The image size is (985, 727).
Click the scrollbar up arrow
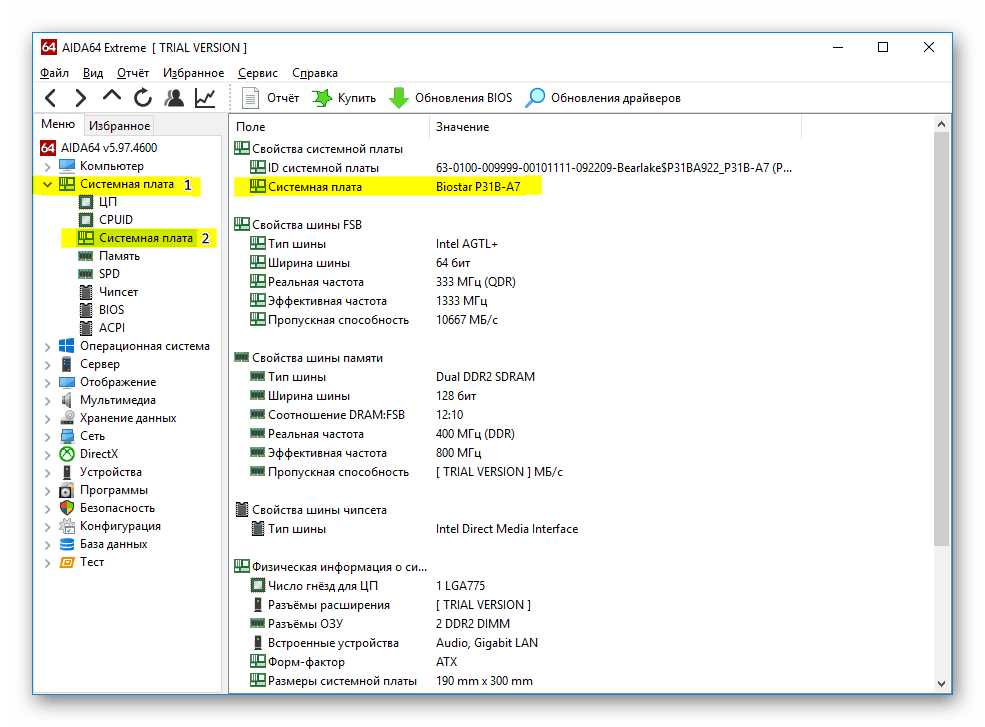coord(941,124)
